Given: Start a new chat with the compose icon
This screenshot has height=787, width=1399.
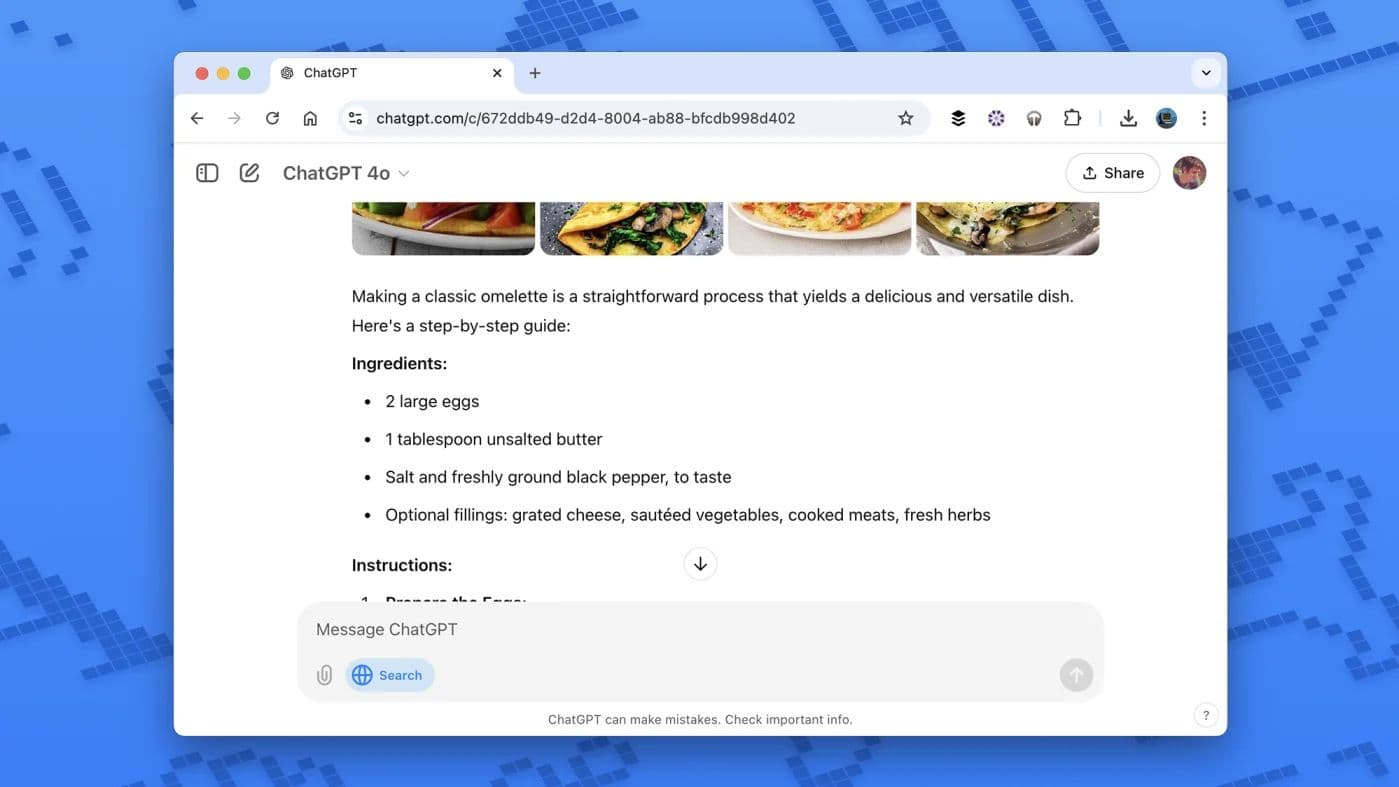Looking at the screenshot, I should tap(249, 173).
